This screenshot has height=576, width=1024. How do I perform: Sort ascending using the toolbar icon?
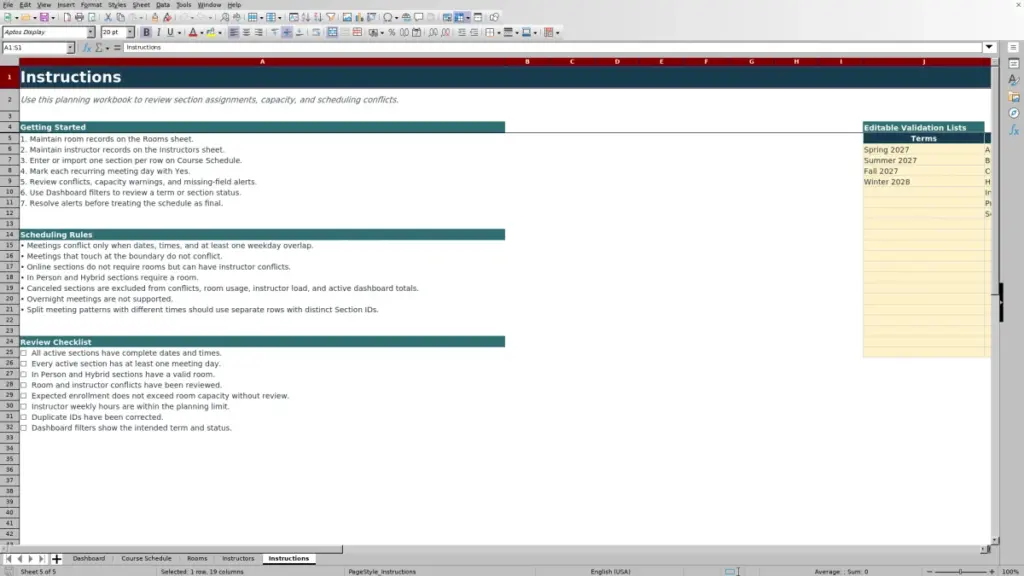pyautogui.click(x=306, y=18)
